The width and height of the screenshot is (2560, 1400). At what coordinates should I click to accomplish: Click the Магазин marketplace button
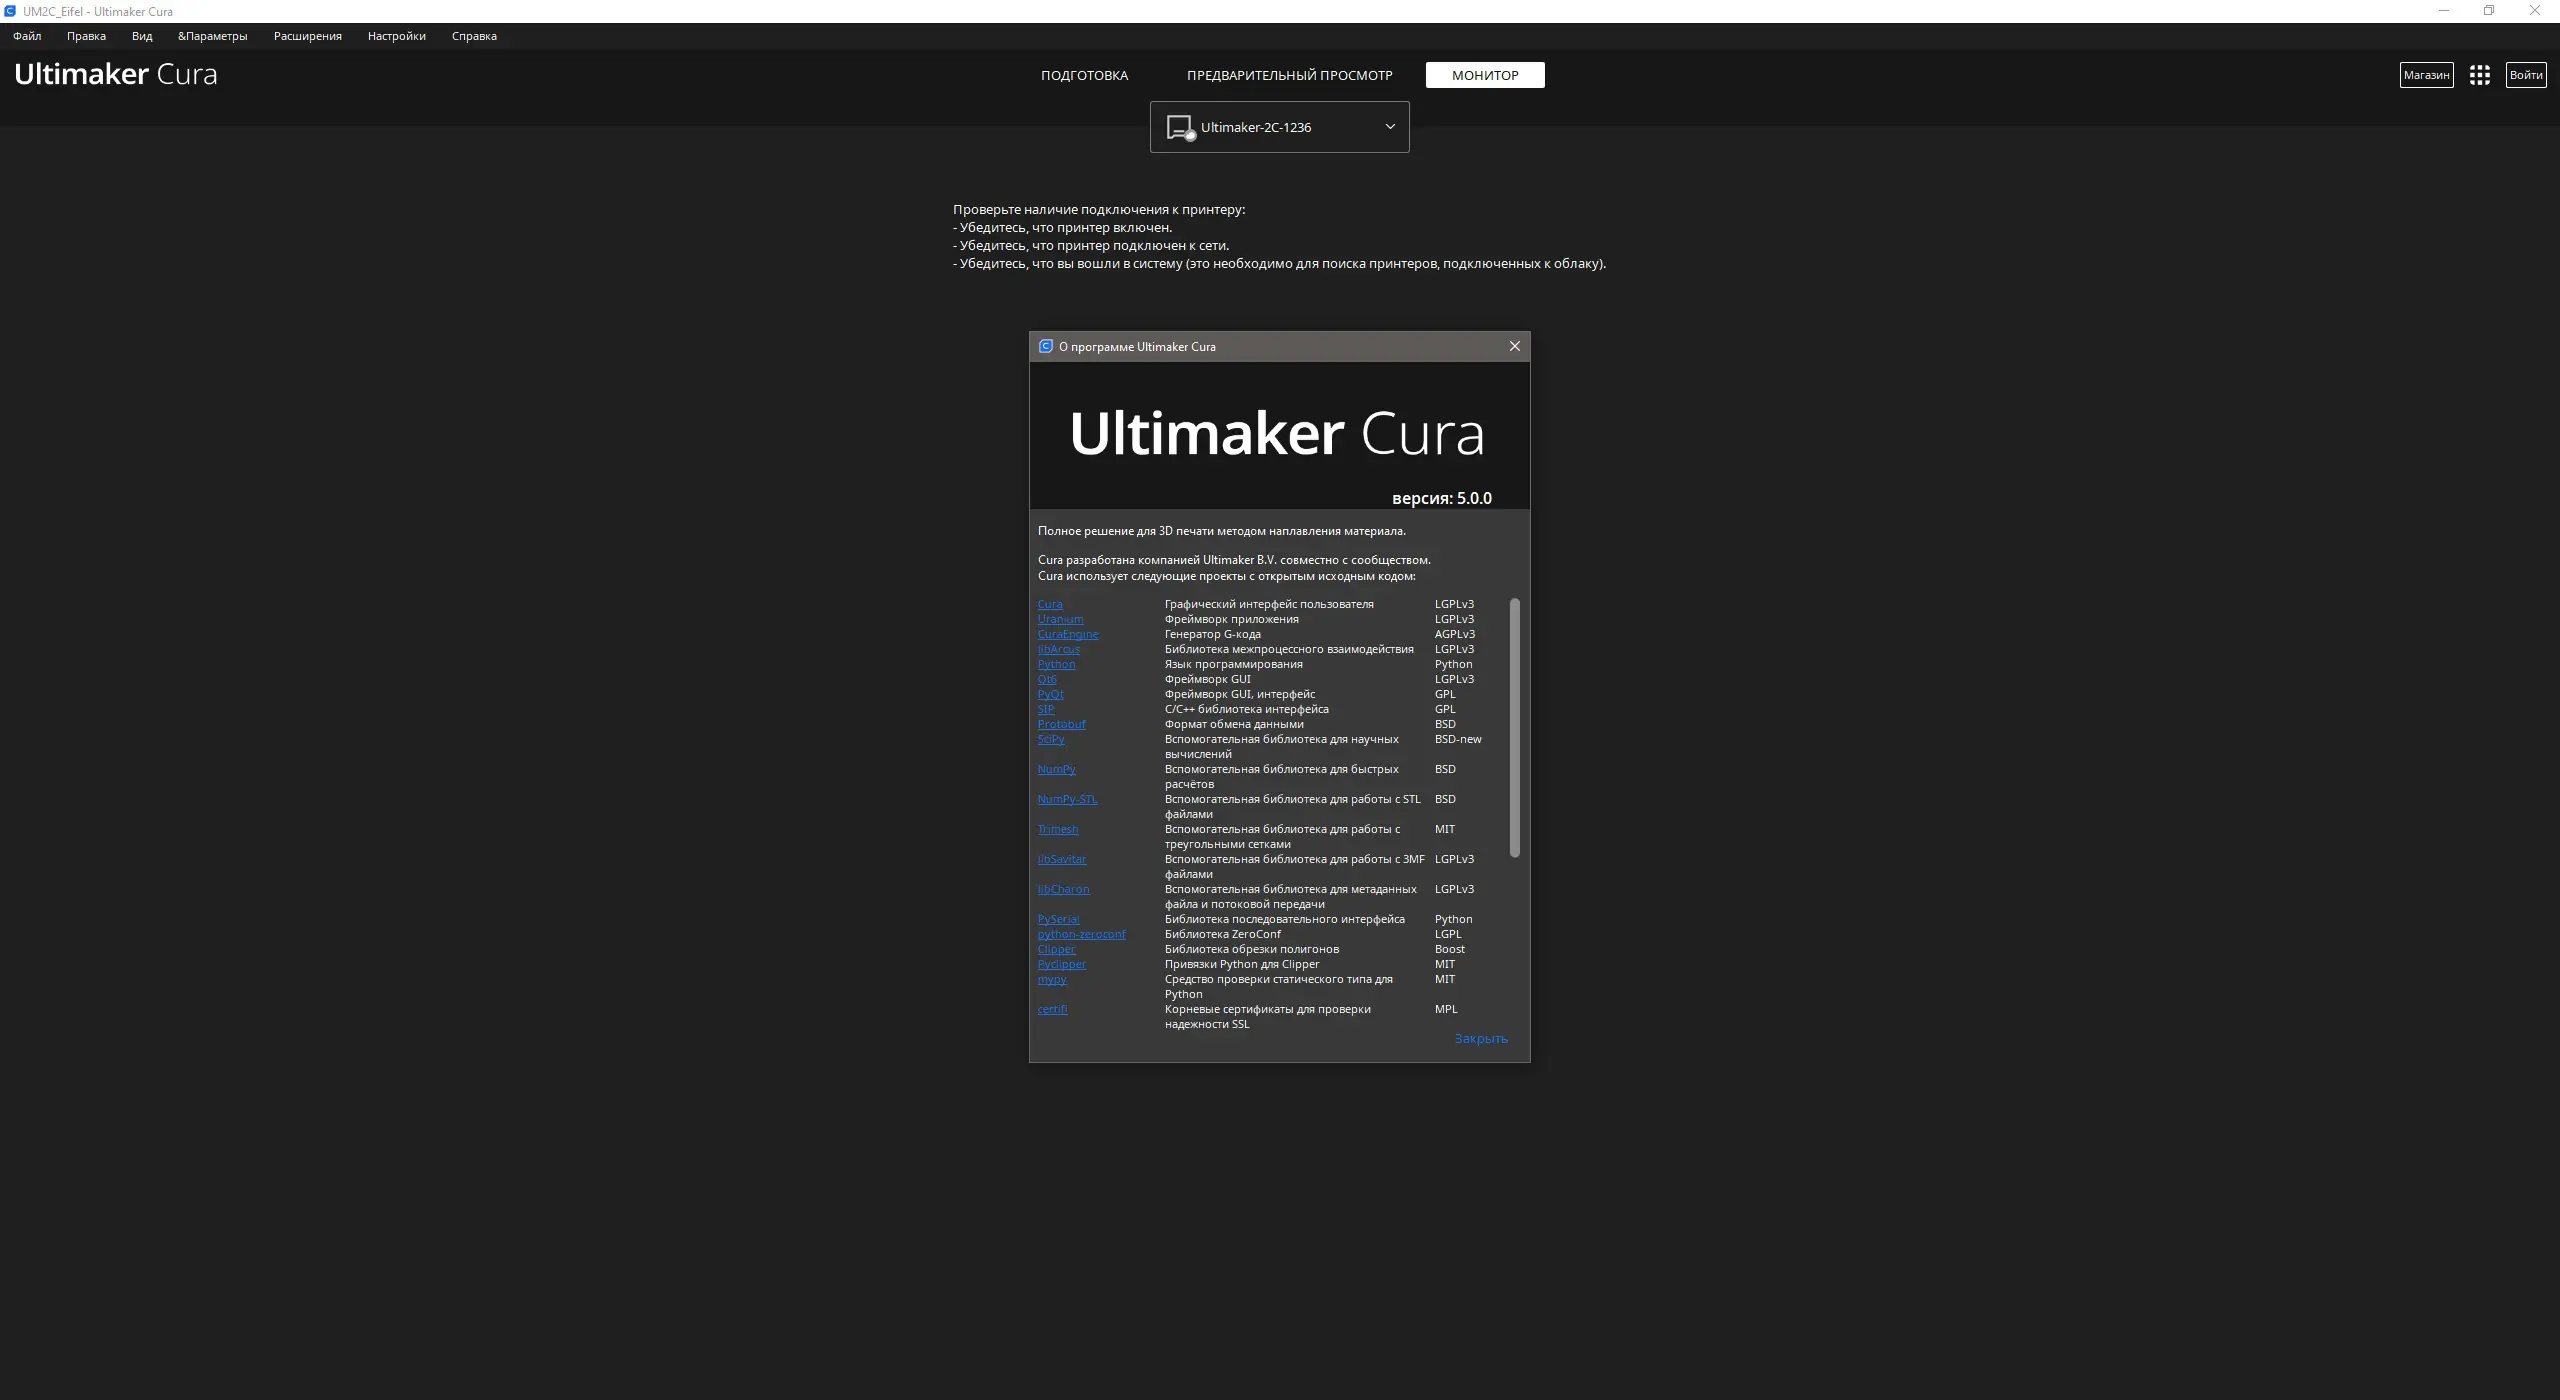click(x=2426, y=75)
